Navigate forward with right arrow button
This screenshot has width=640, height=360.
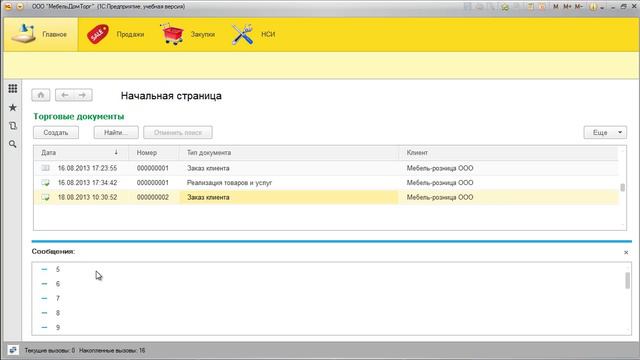click(x=83, y=95)
